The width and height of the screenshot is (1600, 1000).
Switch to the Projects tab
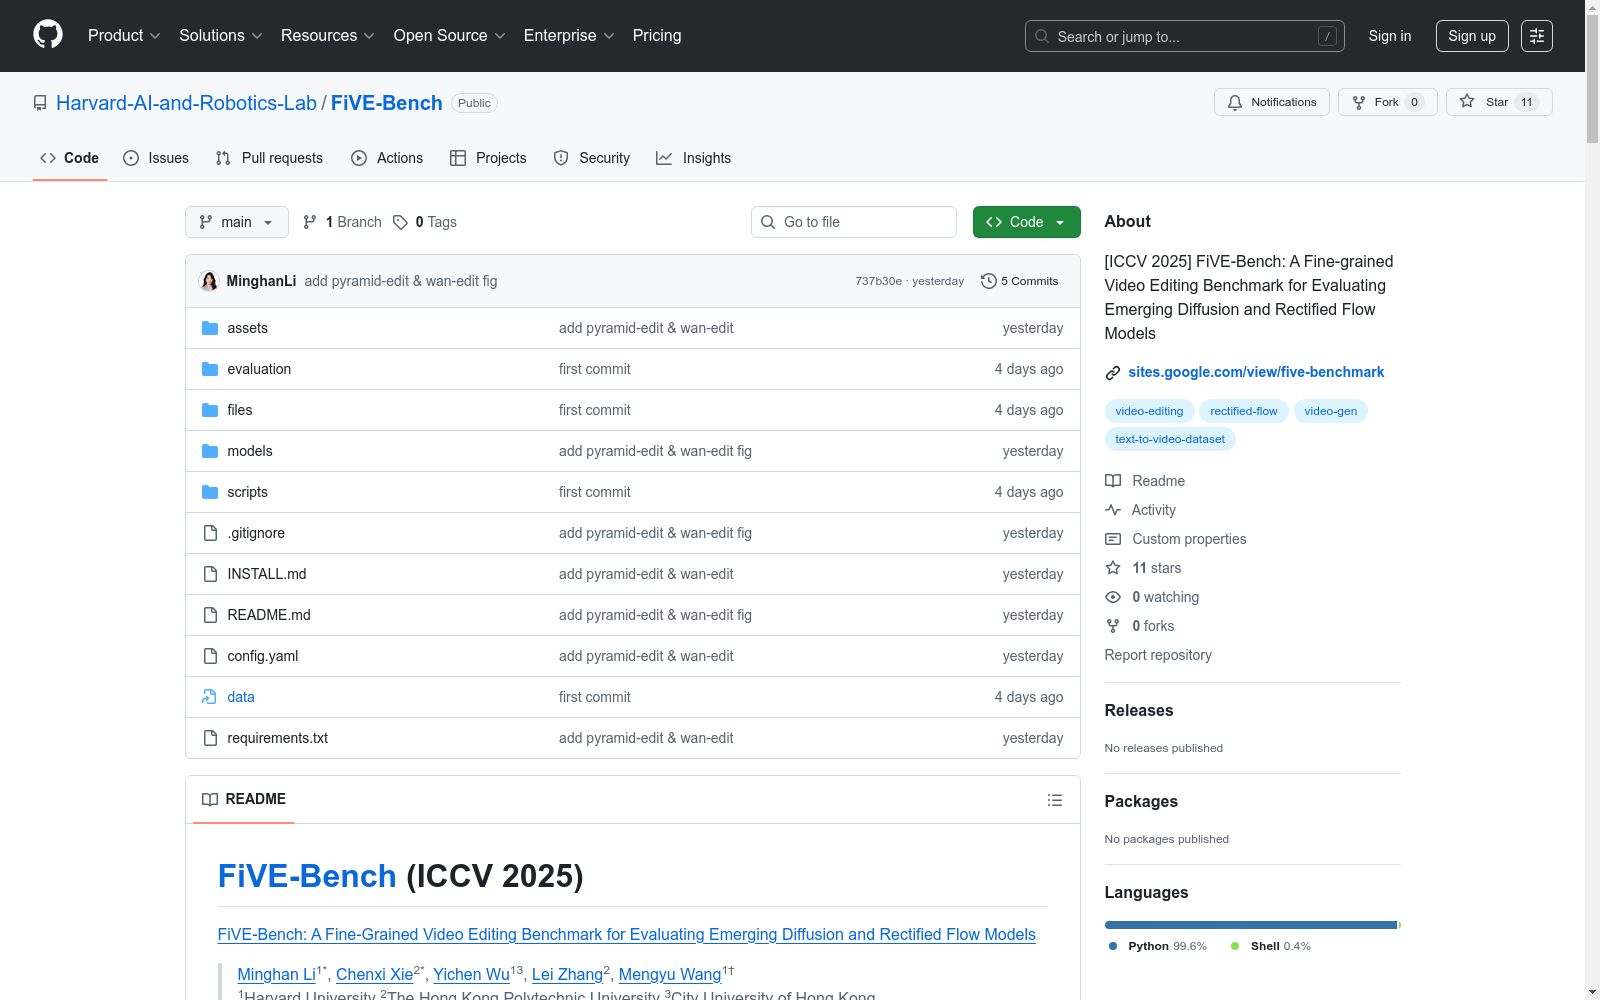click(488, 158)
